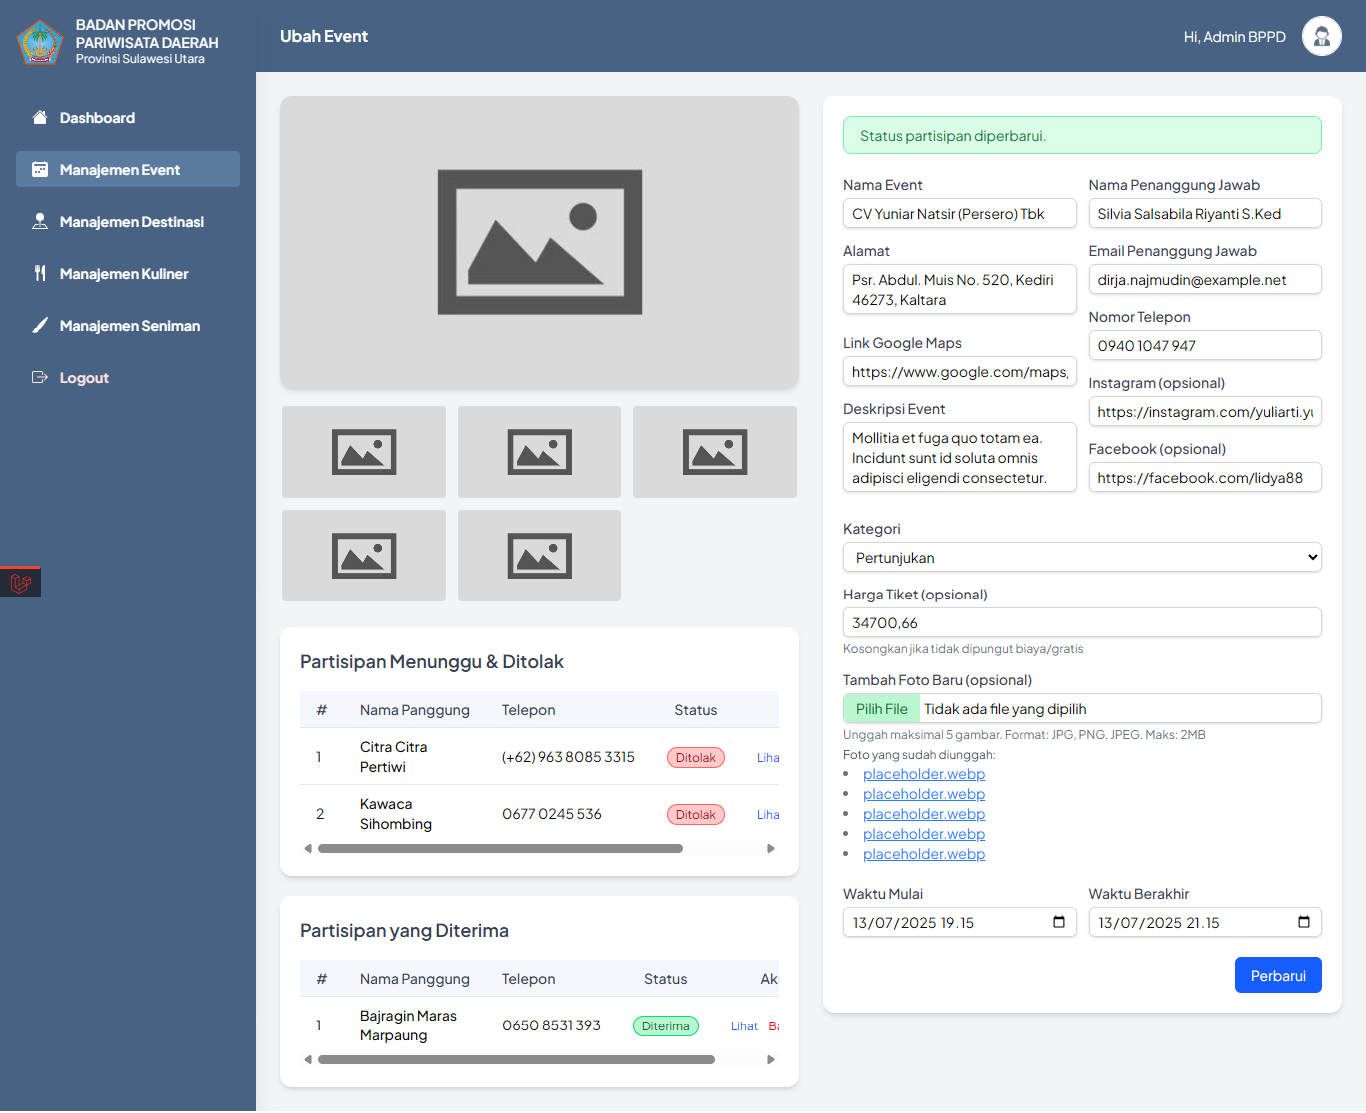Click phone number (+62) 963 8085 3315
This screenshot has height=1113, width=1366.
coord(568,757)
